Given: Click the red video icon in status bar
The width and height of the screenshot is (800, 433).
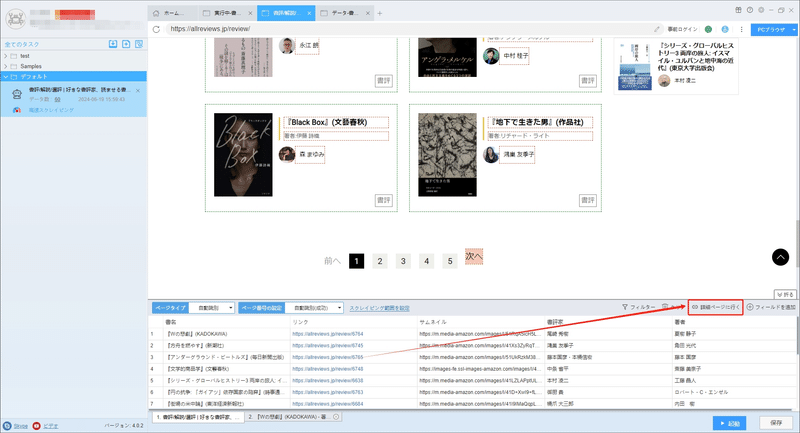Looking at the screenshot, I should click(x=36, y=426).
